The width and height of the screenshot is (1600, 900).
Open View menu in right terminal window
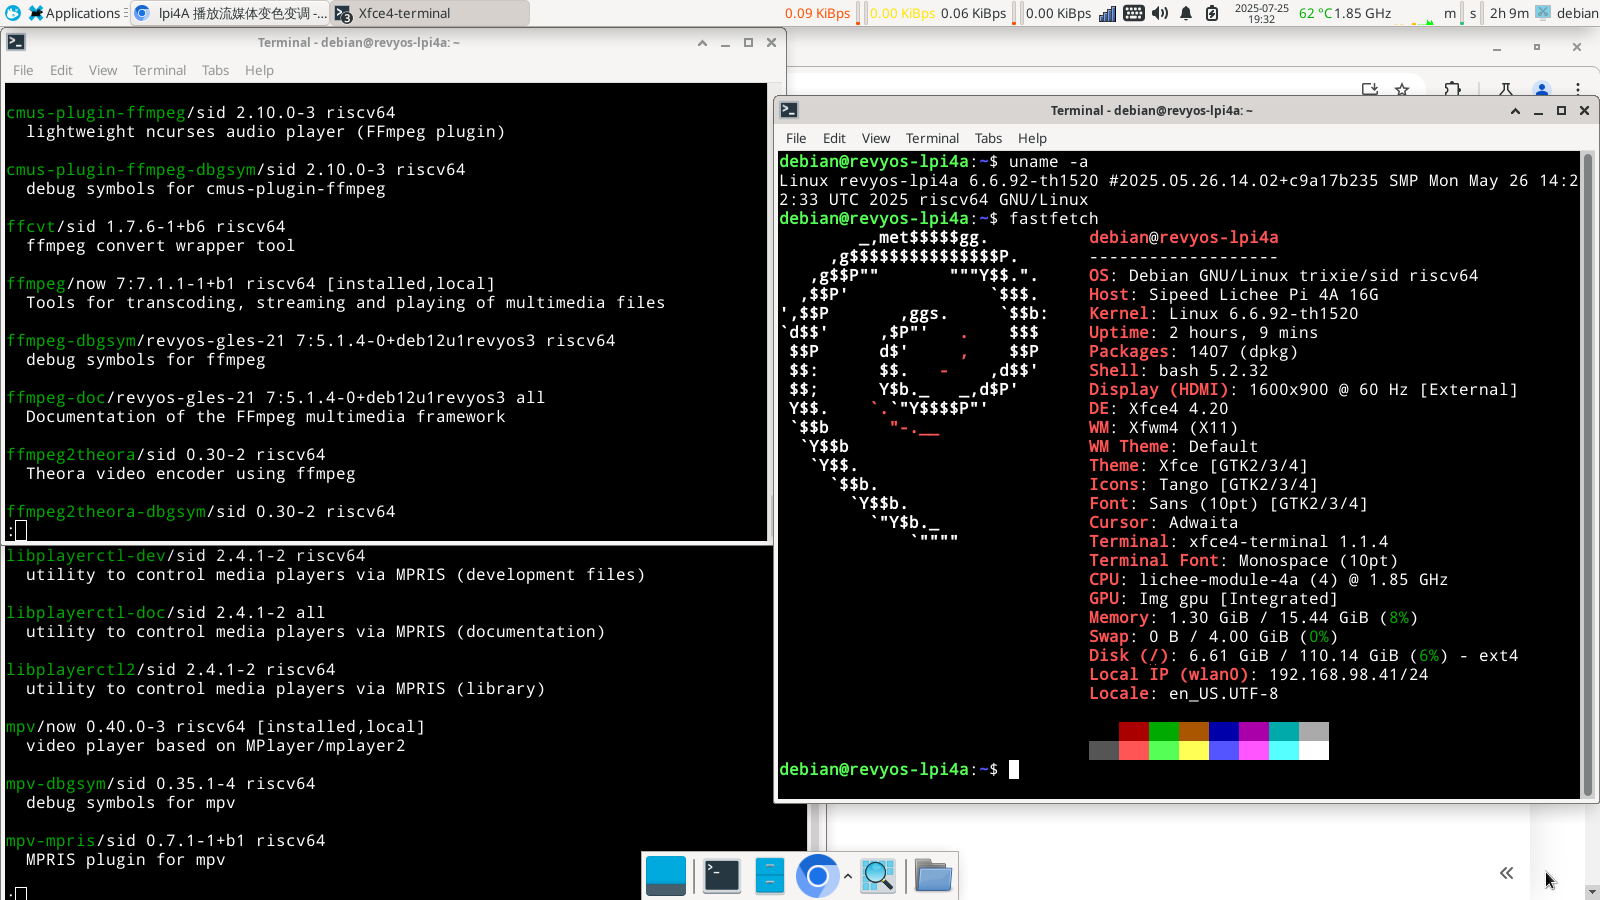pos(876,138)
